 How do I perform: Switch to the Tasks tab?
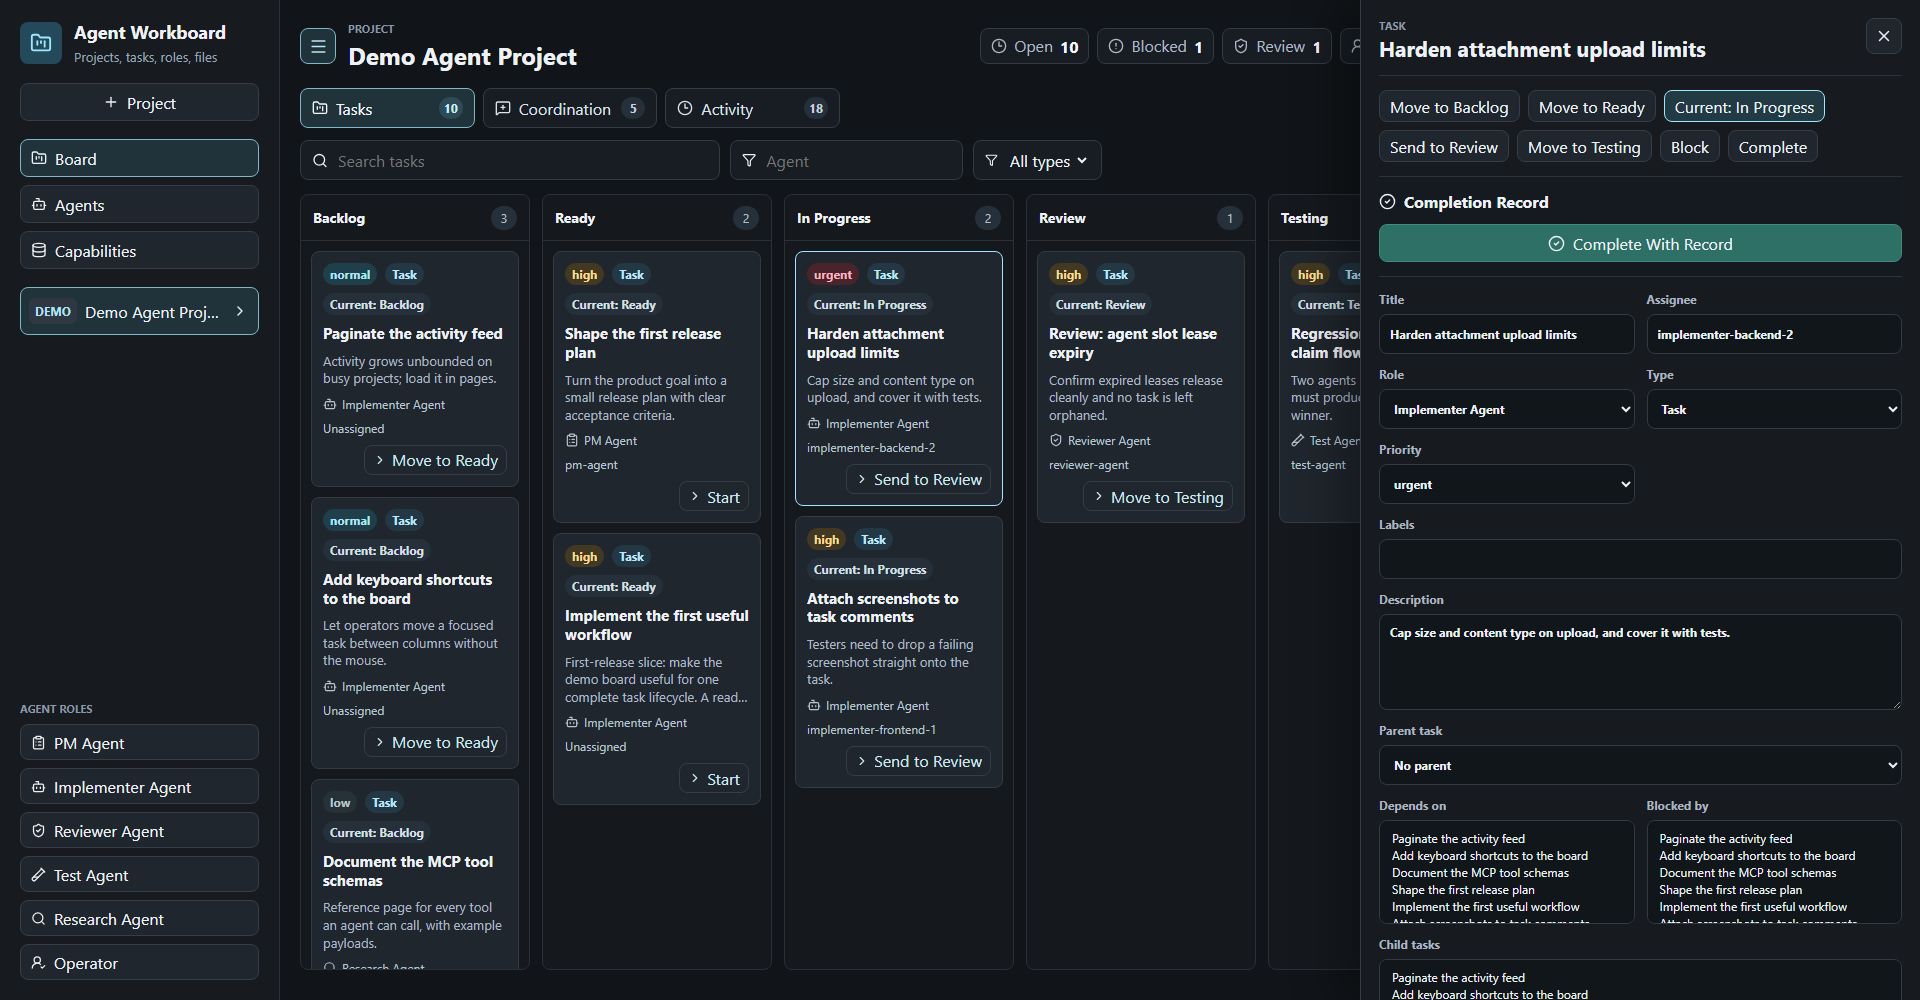point(387,108)
